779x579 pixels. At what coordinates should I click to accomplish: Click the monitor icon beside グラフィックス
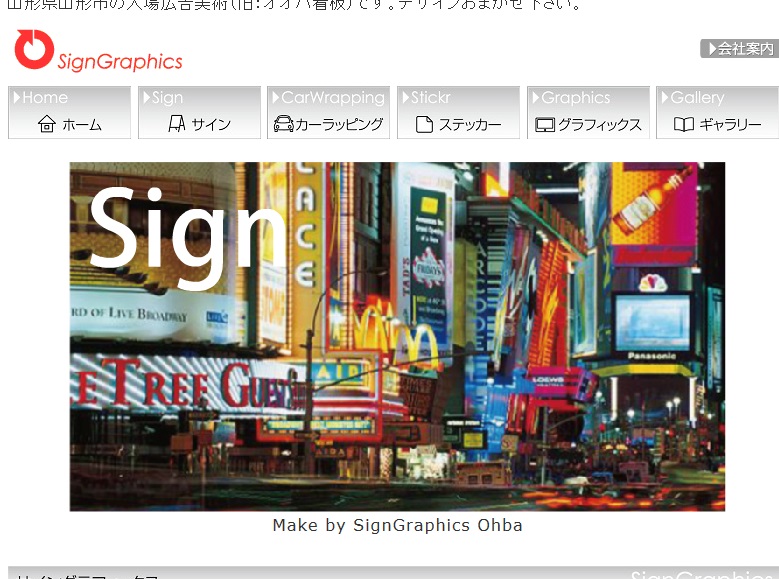(x=545, y=125)
